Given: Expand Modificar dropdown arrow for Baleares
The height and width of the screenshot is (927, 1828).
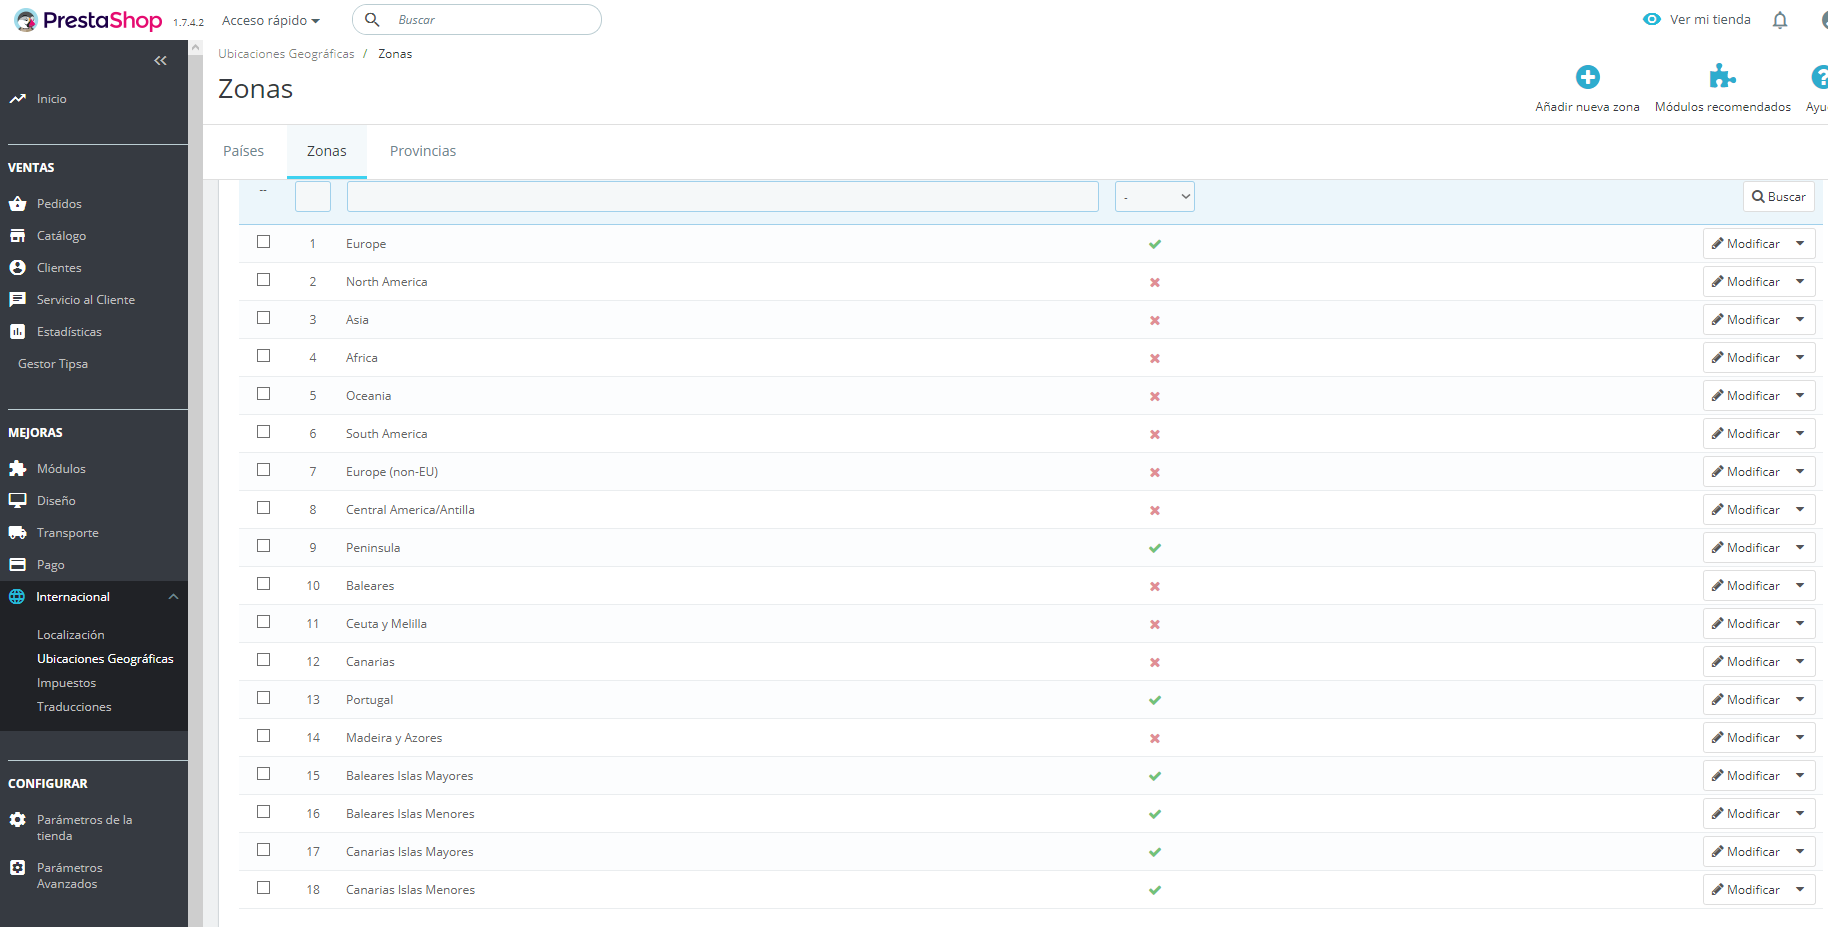Looking at the screenshot, I should coord(1800,586).
